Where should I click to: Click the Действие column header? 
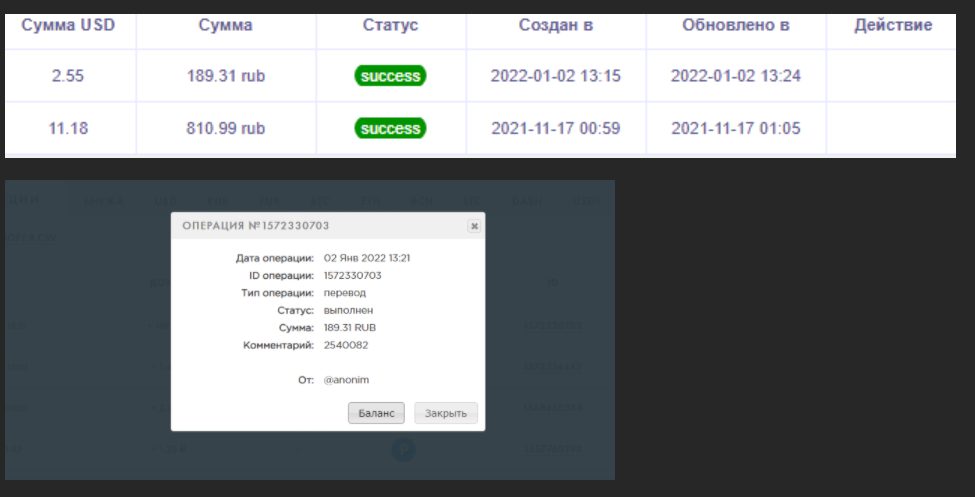893,26
